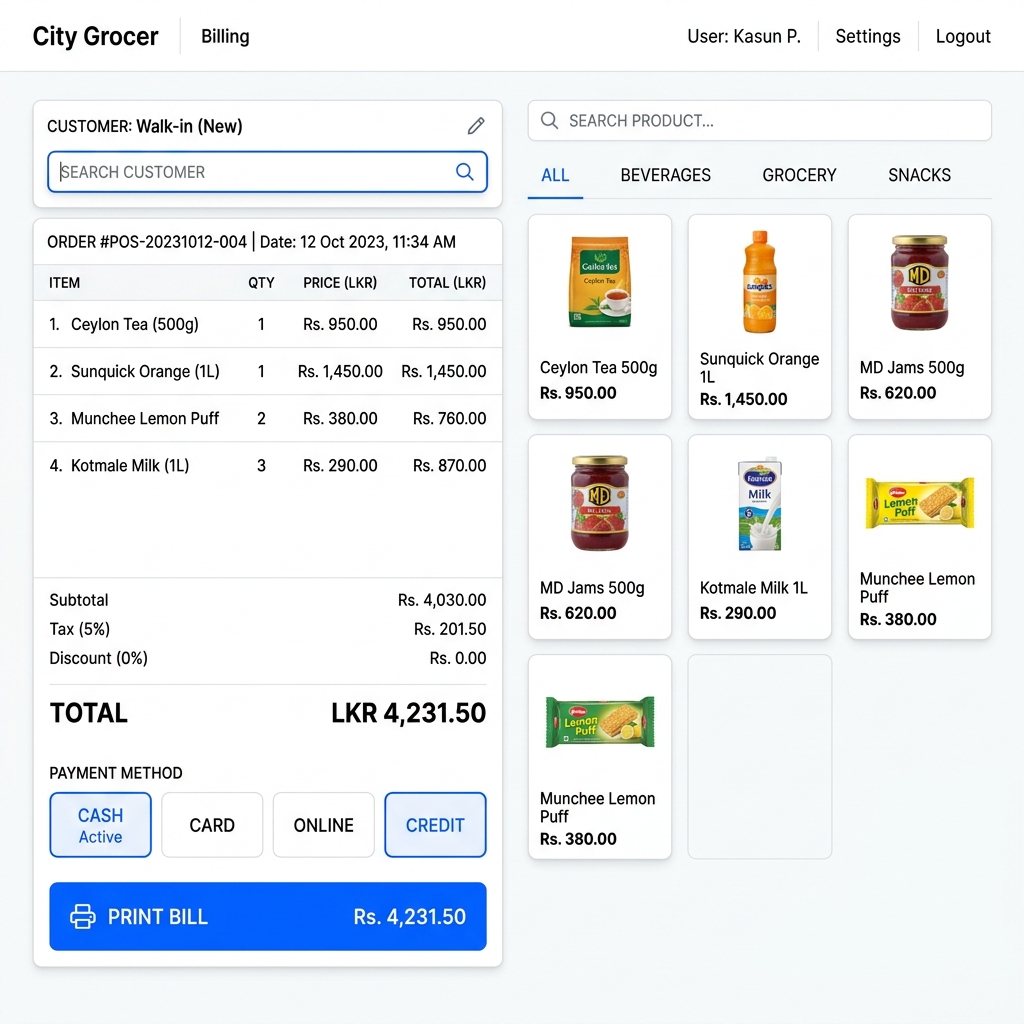Switch to the ALL products tab
The height and width of the screenshot is (1024, 1024).
point(555,175)
